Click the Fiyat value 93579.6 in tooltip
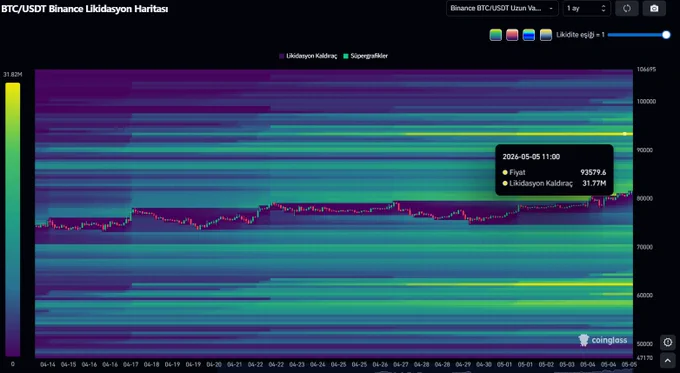 point(593,173)
